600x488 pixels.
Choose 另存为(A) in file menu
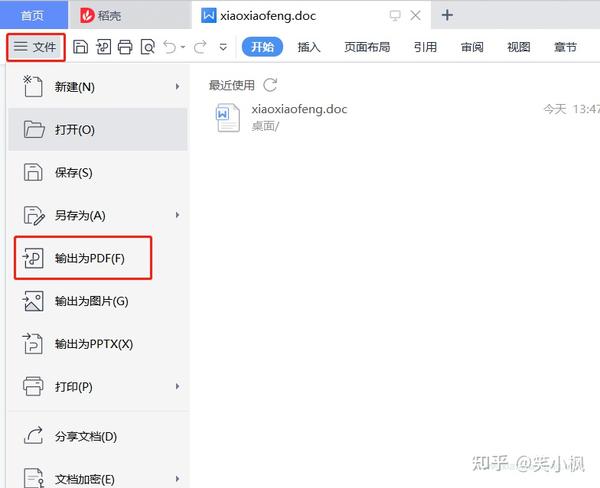(x=98, y=215)
